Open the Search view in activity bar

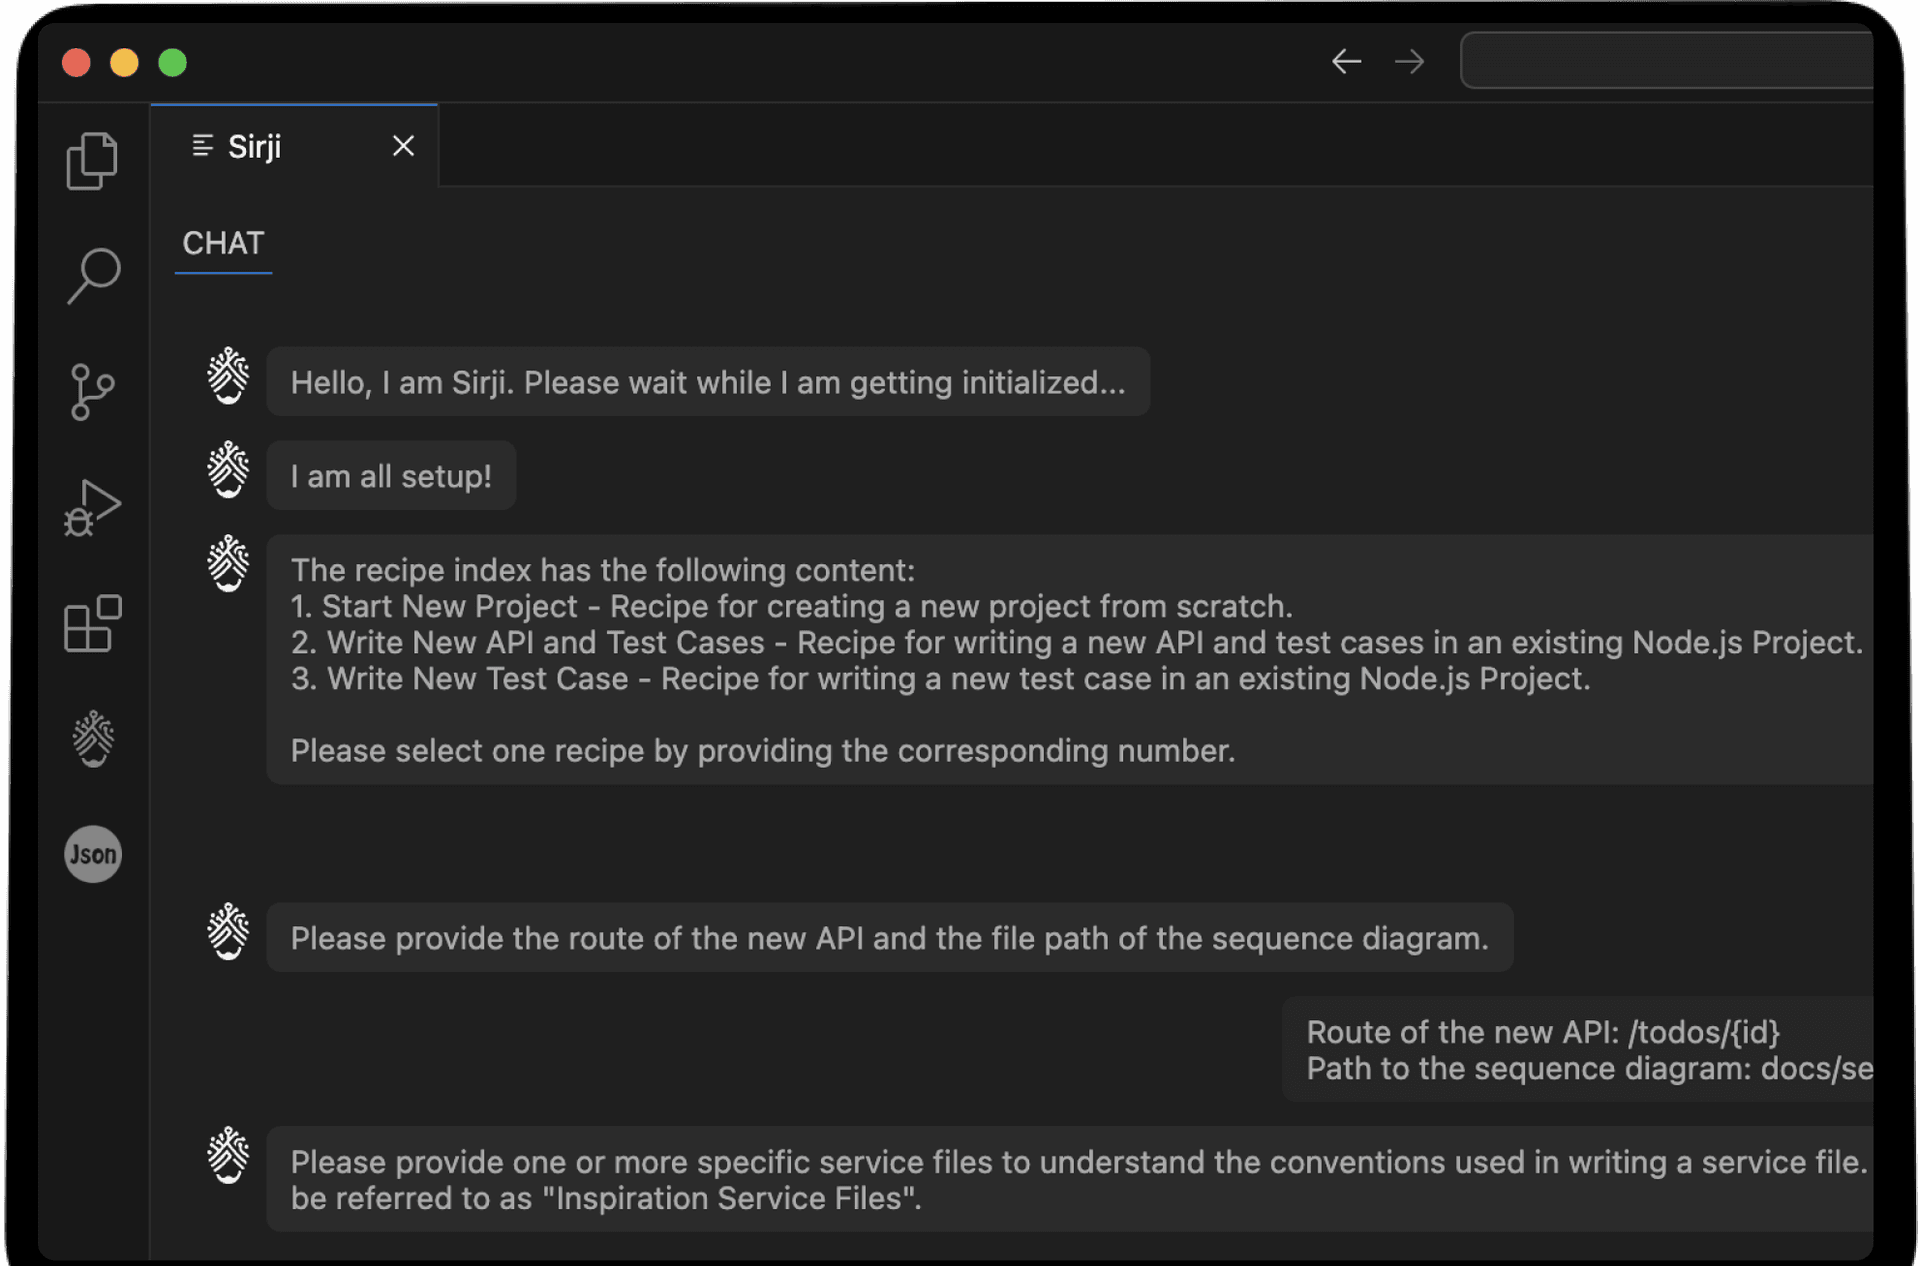94,275
